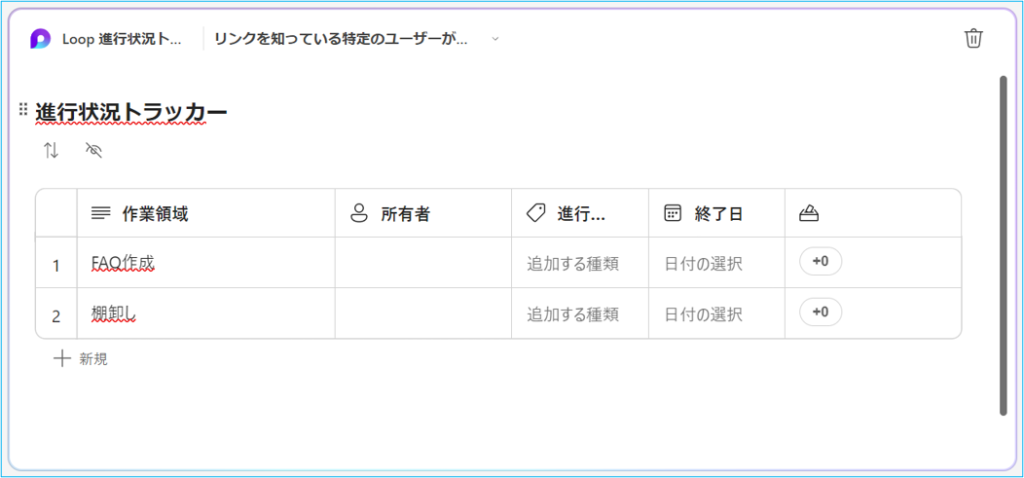The height and width of the screenshot is (478, 1024).
Task: Click the 作業領域 column header
Action: 154,213
